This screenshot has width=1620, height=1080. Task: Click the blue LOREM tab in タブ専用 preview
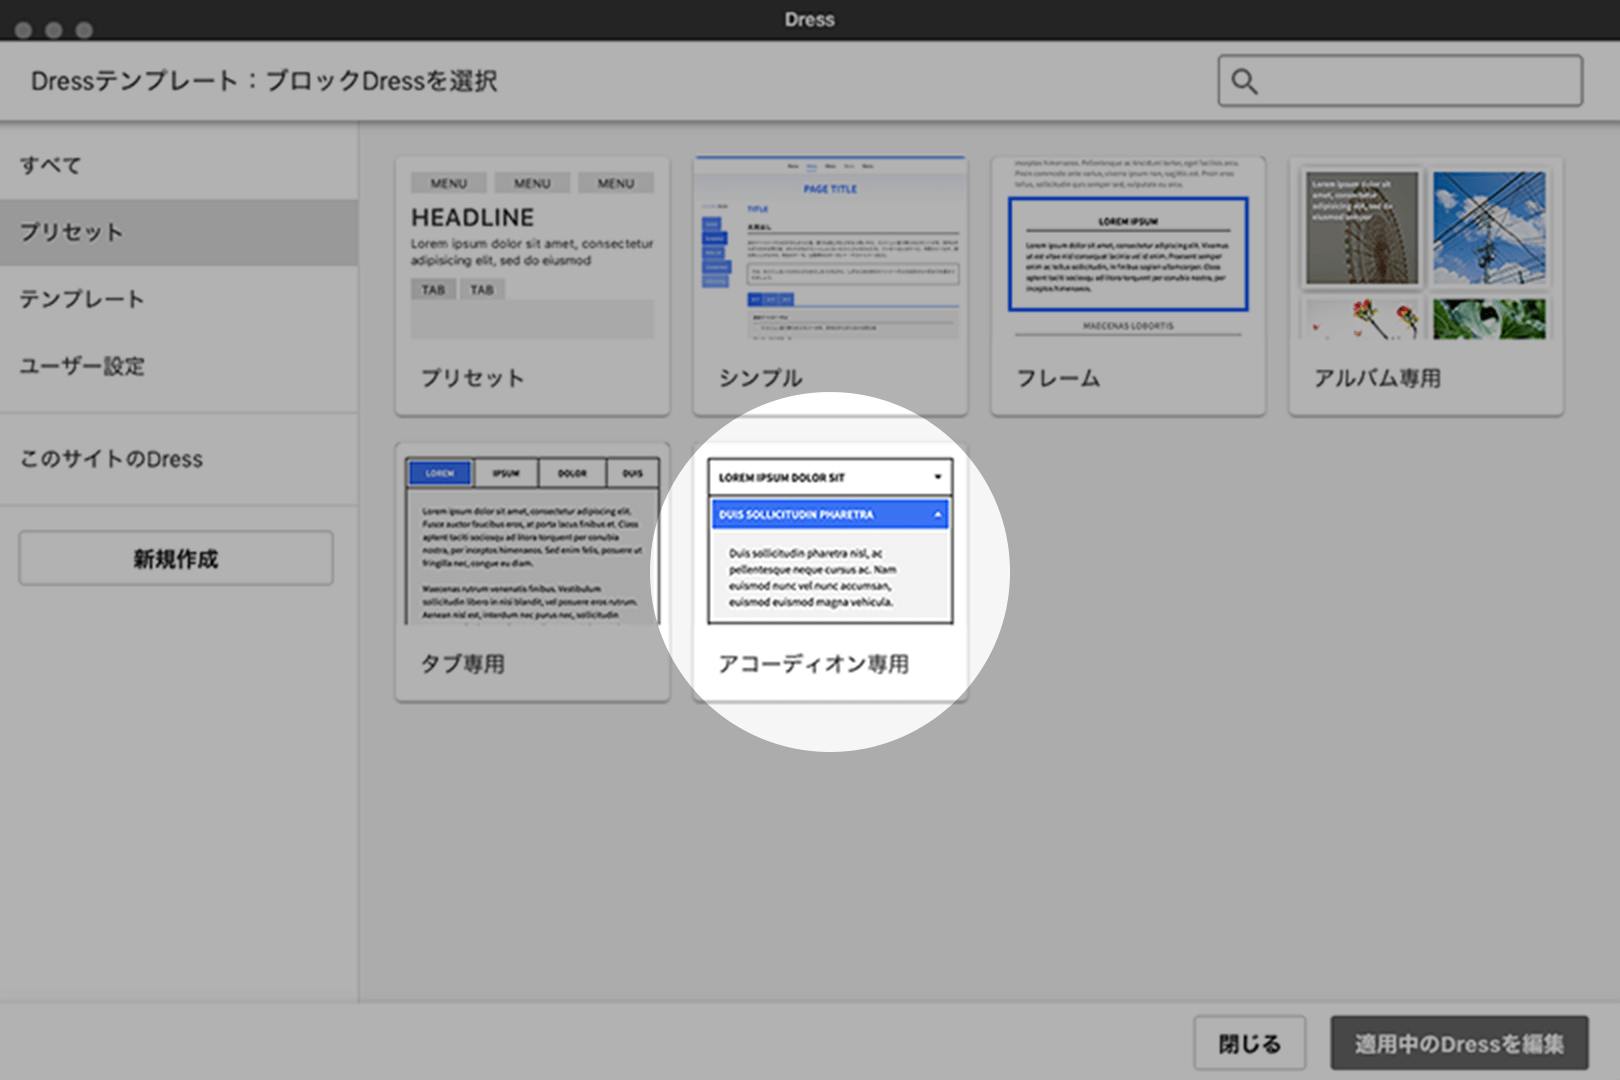tap(439, 473)
